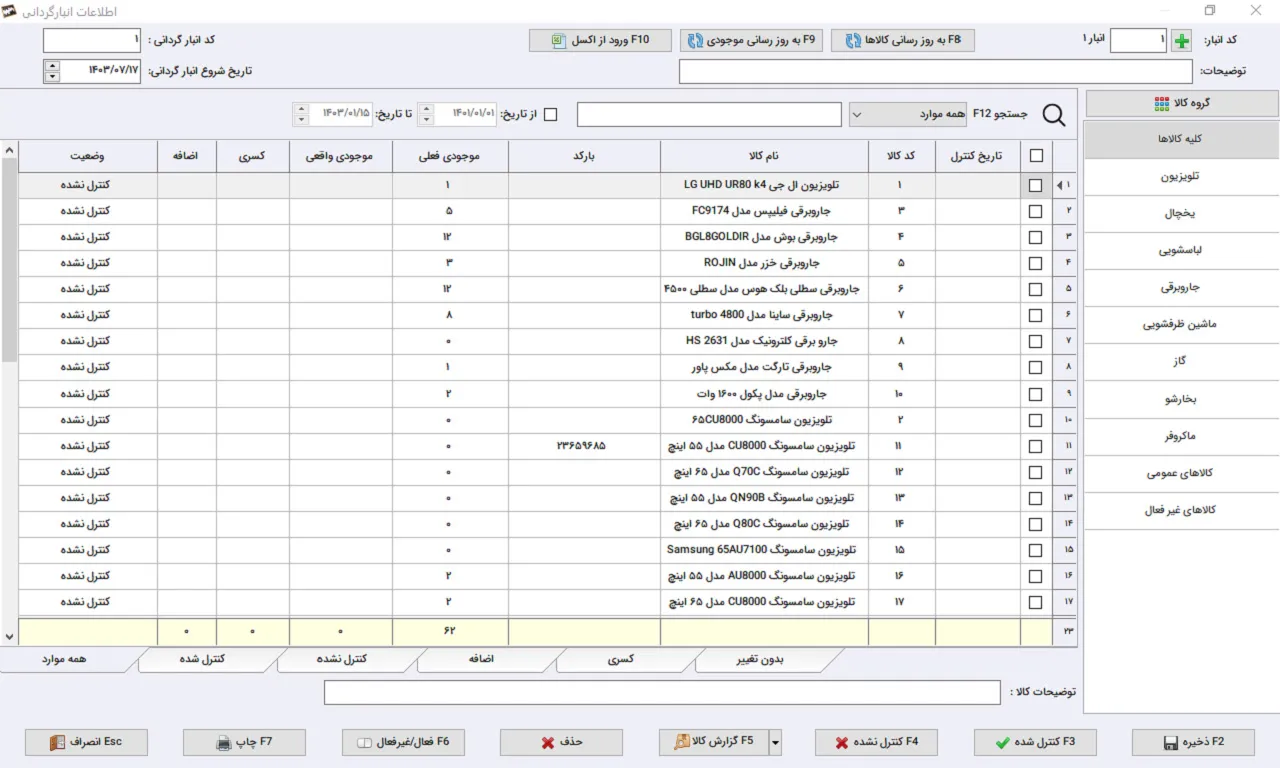Click the spinner on تاریخ شروع انبار گردانی
Viewport: 1280px width, 768px height.
pos(52,71)
